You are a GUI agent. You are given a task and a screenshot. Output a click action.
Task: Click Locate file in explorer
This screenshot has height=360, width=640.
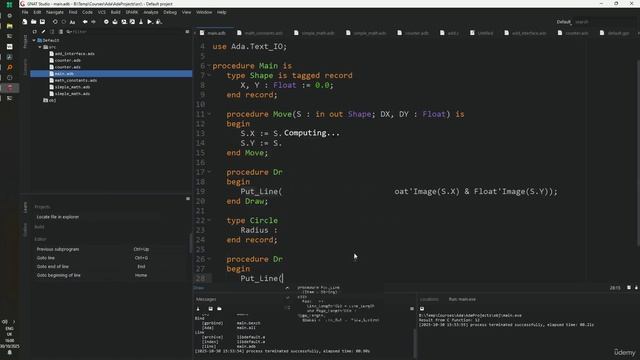tap(58, 217)
